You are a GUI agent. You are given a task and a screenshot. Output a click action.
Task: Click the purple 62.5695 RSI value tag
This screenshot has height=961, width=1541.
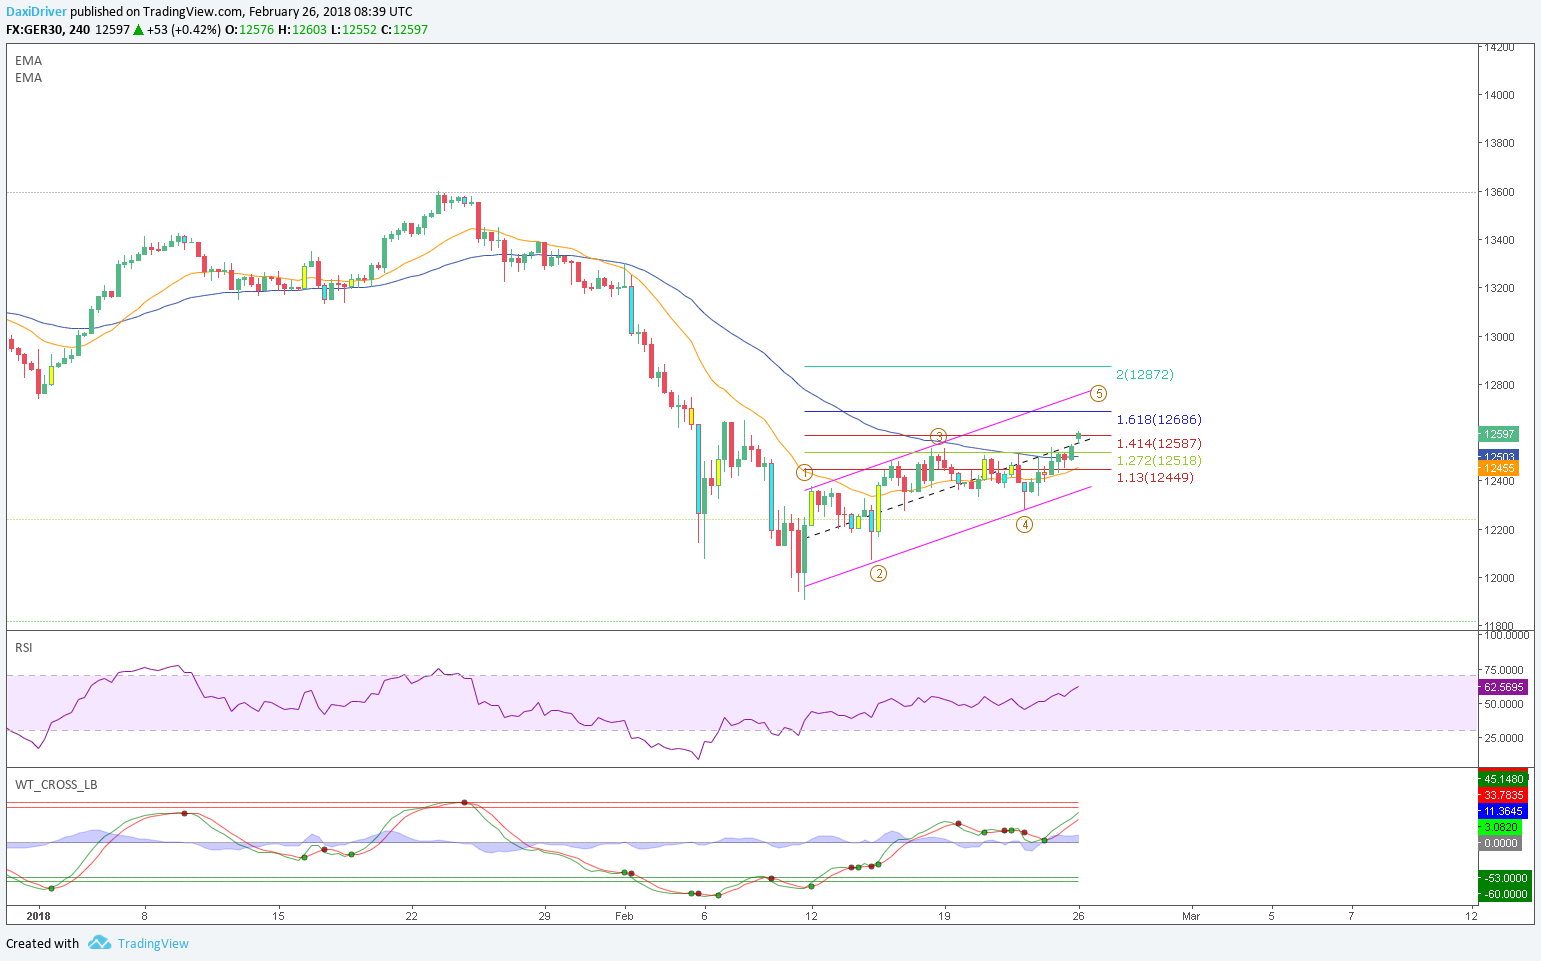click(x=1503, y=687)
